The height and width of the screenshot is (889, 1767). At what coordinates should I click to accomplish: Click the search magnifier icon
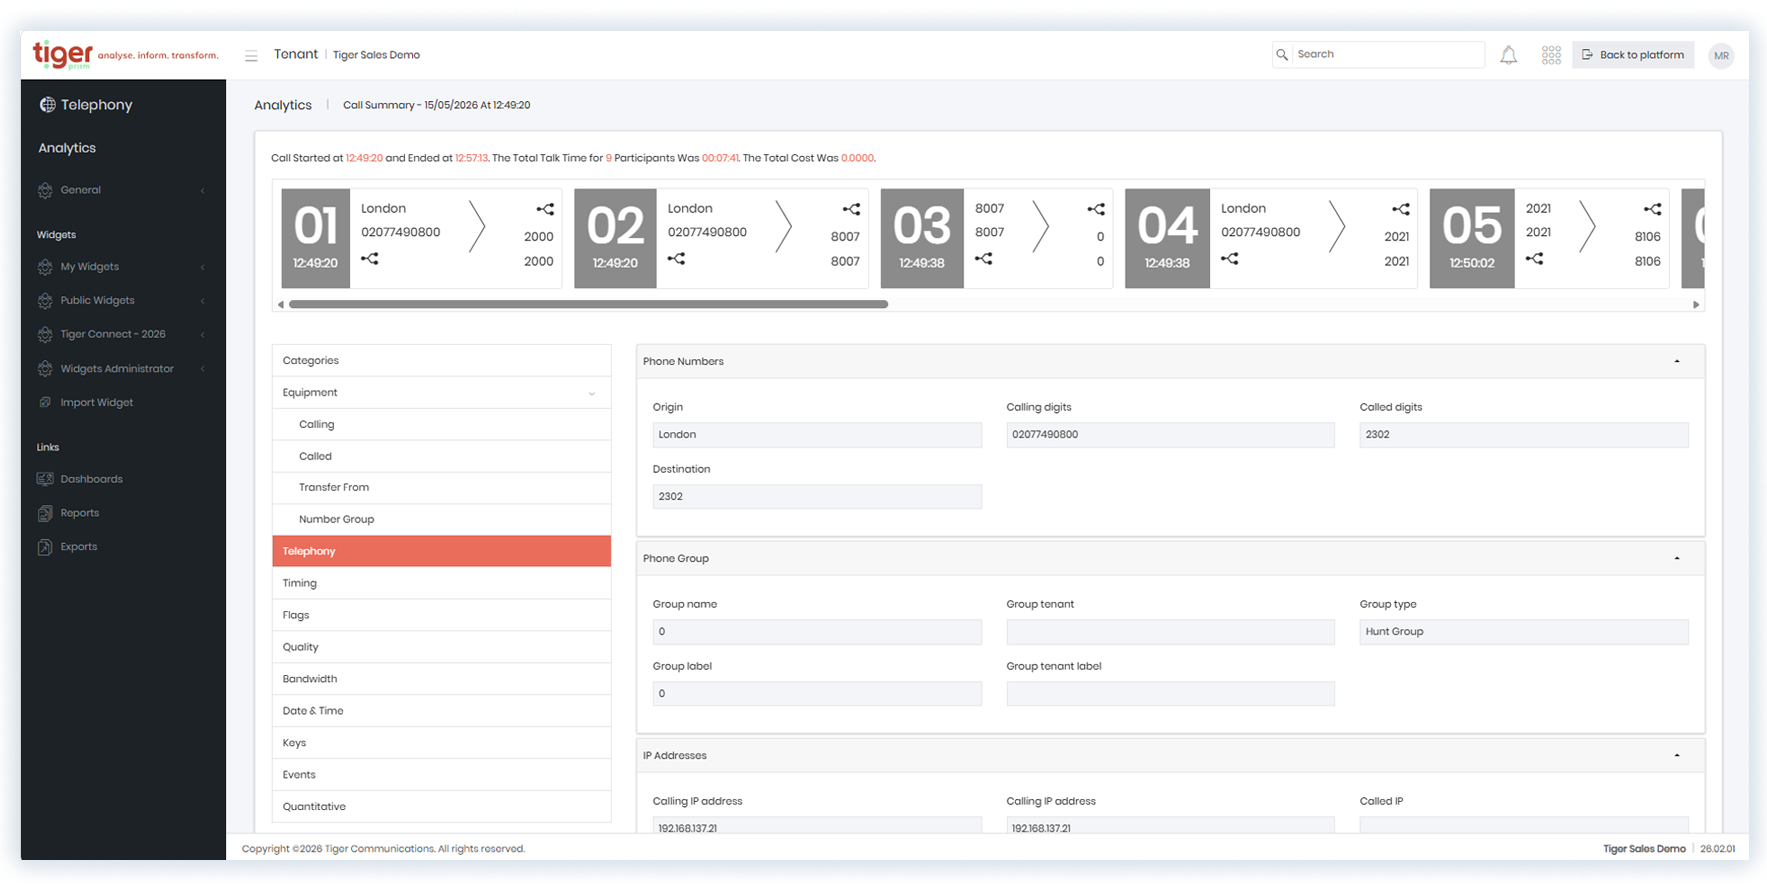coord(1282,55)
